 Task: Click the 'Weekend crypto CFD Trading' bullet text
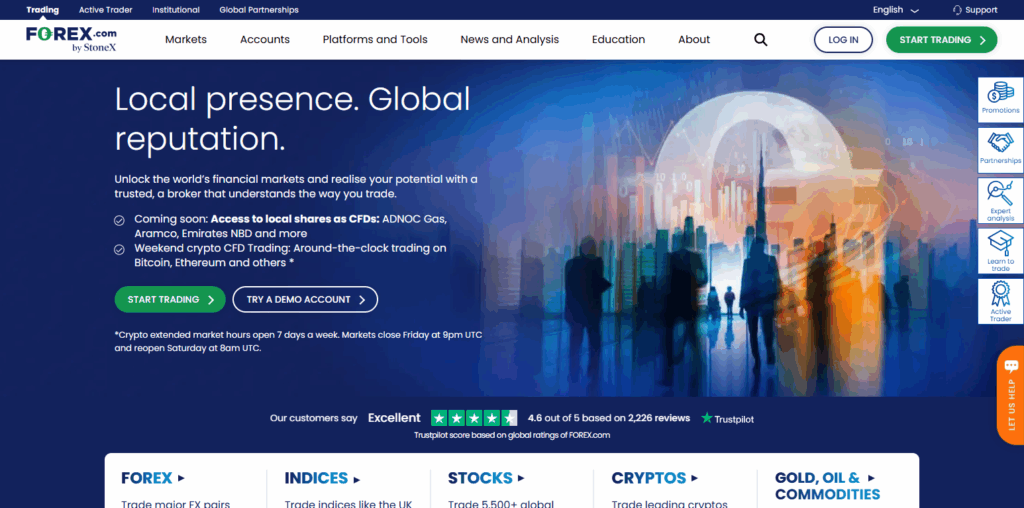[290, 255]
